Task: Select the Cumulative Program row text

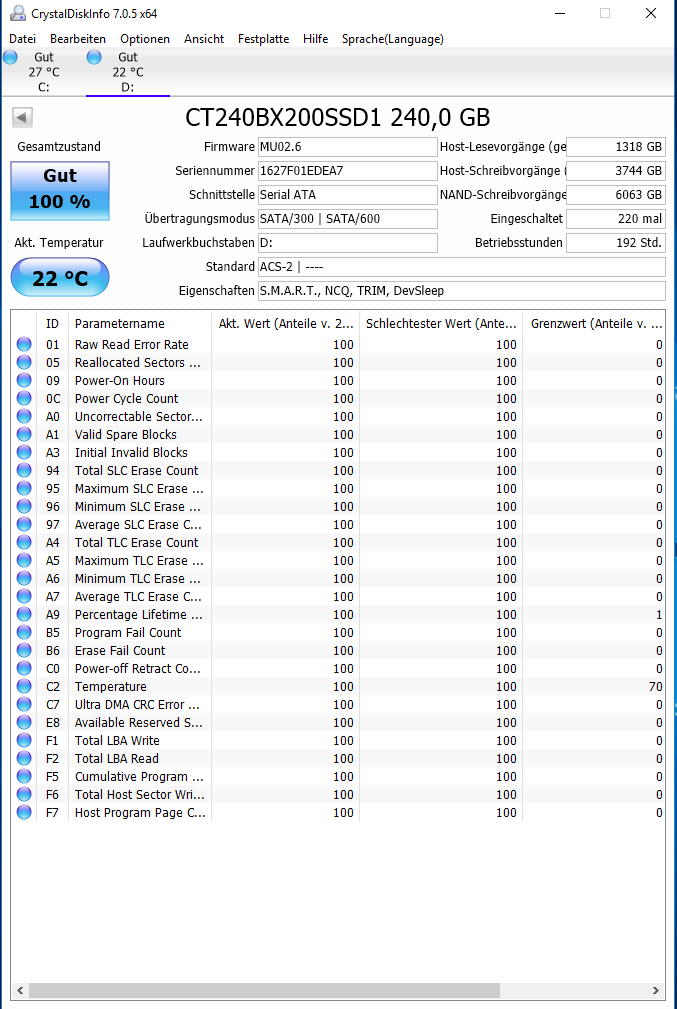Action: coord(139,777)
